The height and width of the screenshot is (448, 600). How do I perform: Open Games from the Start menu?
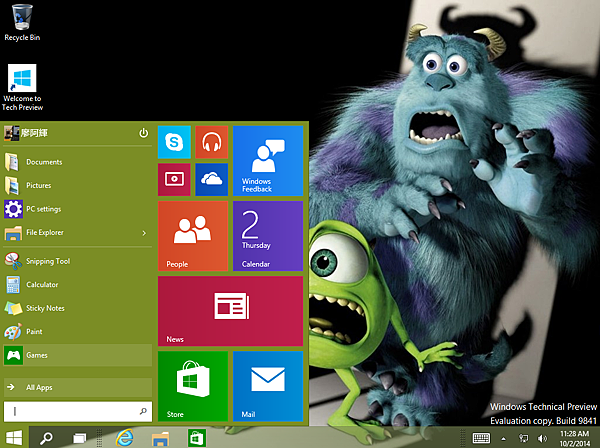[78, 355]
